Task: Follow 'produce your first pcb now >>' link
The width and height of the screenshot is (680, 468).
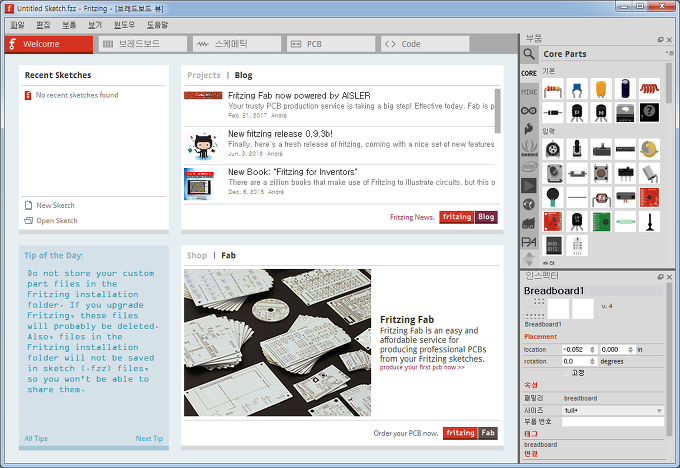Action: click(x=422, y=367)
